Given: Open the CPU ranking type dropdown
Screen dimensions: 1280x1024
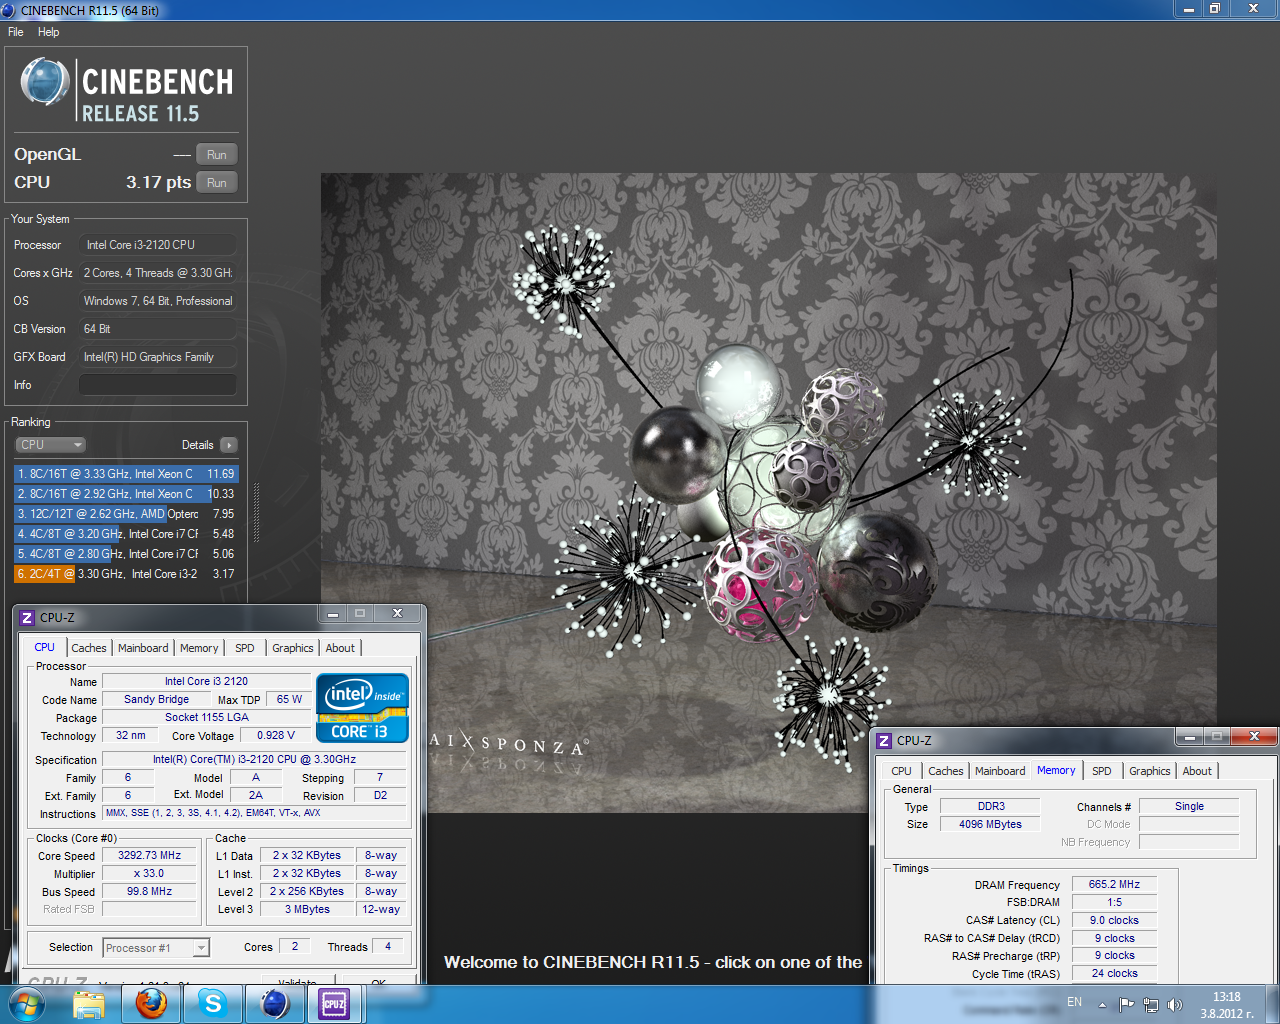Looking at the screenshot, I should (51, 445).
